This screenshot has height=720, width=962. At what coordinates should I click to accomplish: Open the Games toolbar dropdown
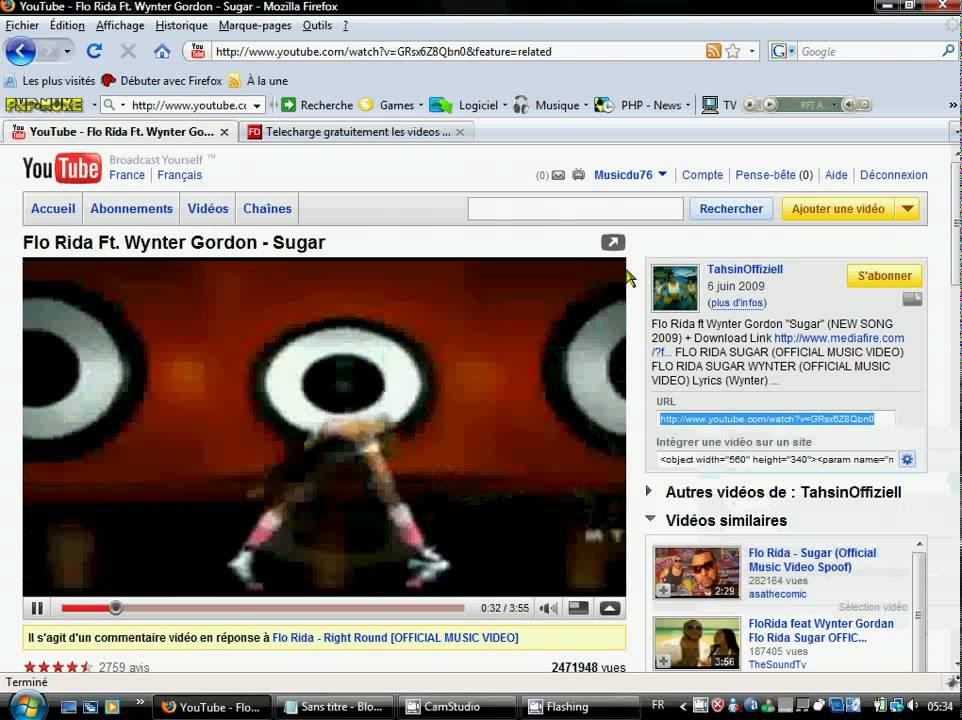click(421, 105)
